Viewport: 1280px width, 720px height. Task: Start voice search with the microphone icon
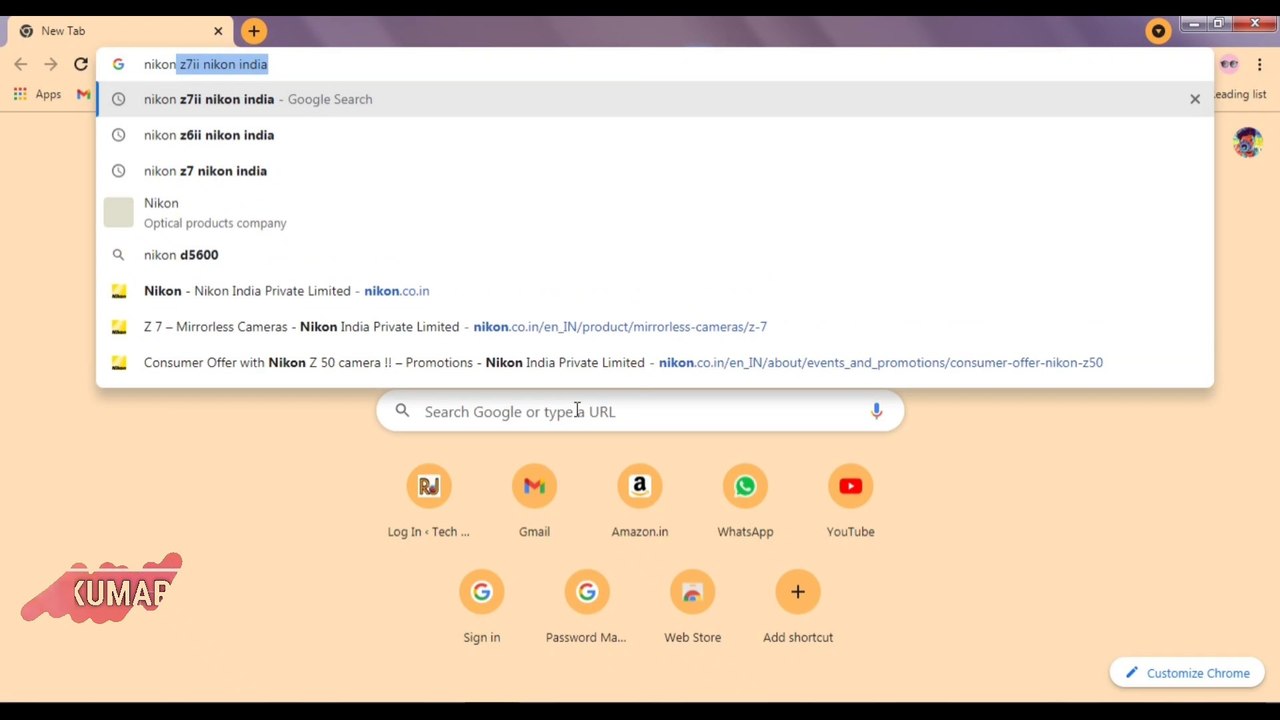[876, 411]
